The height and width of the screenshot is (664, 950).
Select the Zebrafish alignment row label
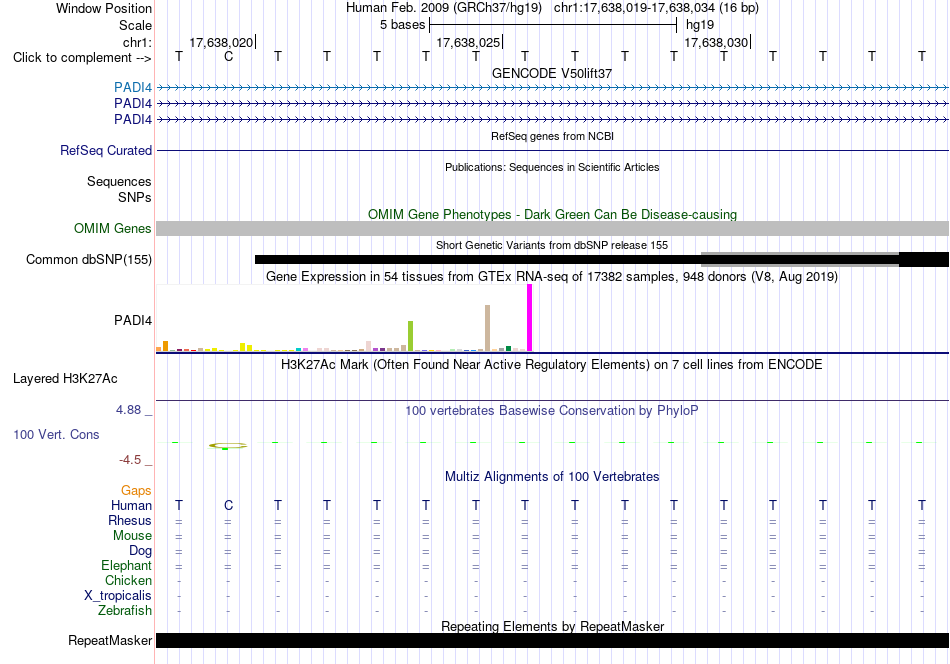pos(125,610)
